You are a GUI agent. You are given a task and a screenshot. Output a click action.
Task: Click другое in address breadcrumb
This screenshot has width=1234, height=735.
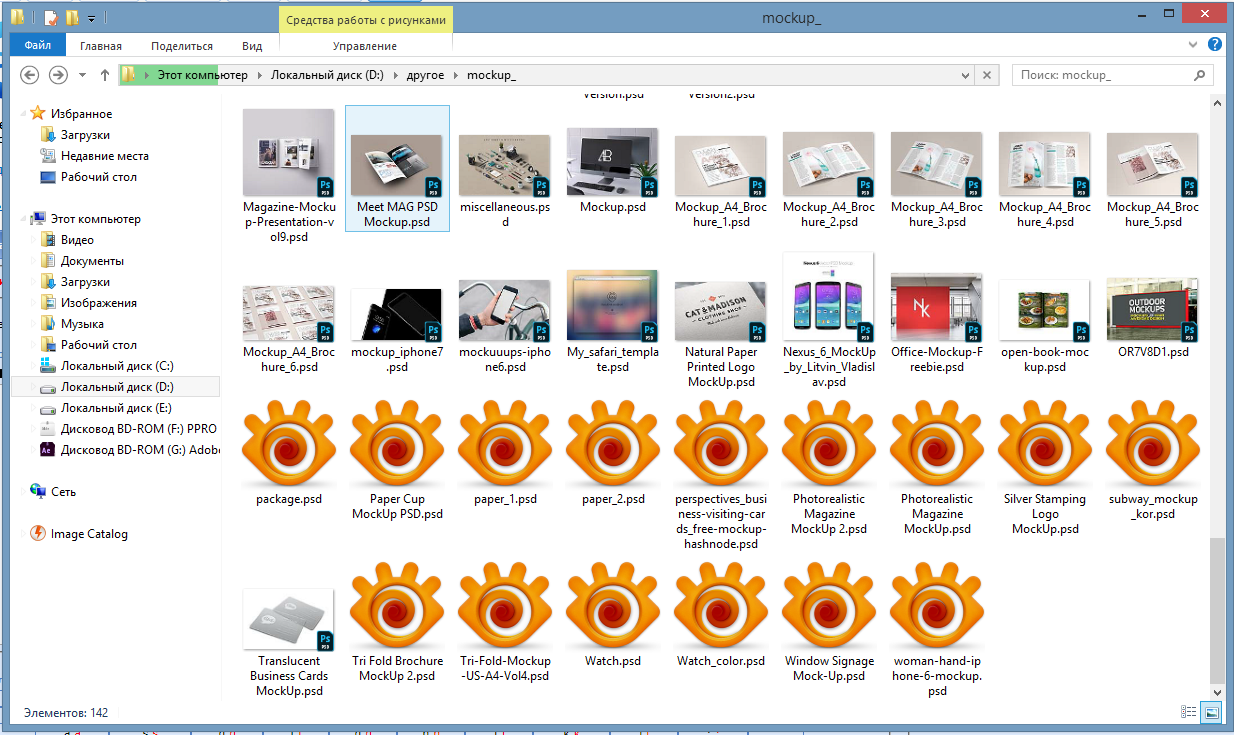tap(425, 75)
